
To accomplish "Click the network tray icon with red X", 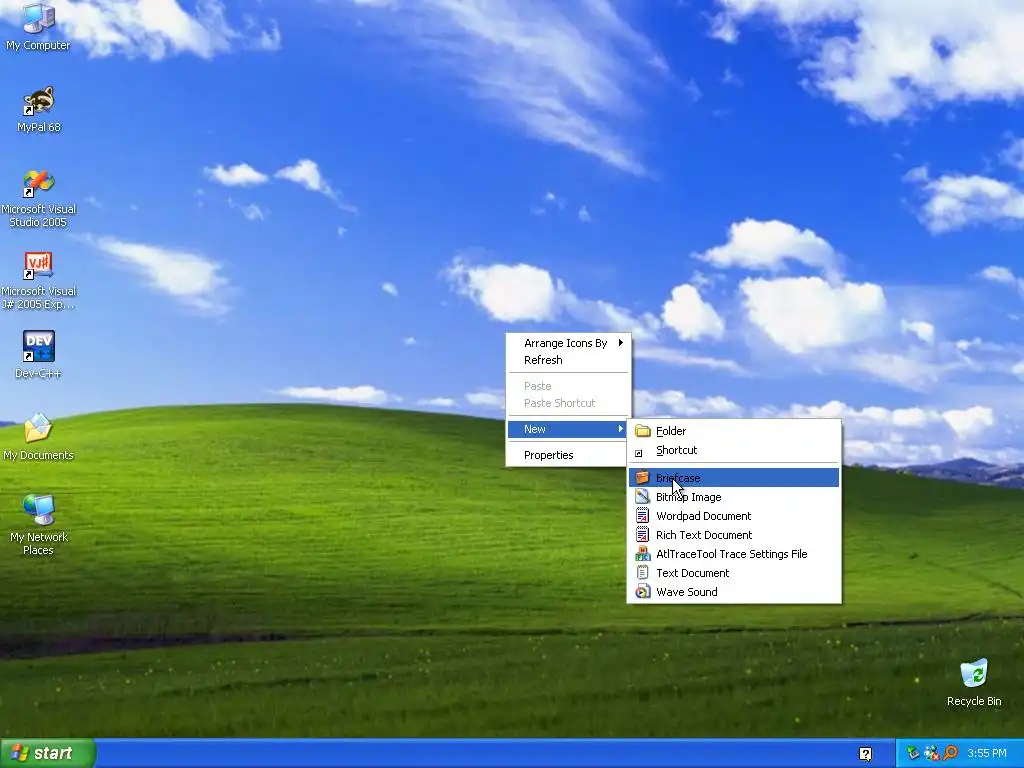I will pos(932,753).
